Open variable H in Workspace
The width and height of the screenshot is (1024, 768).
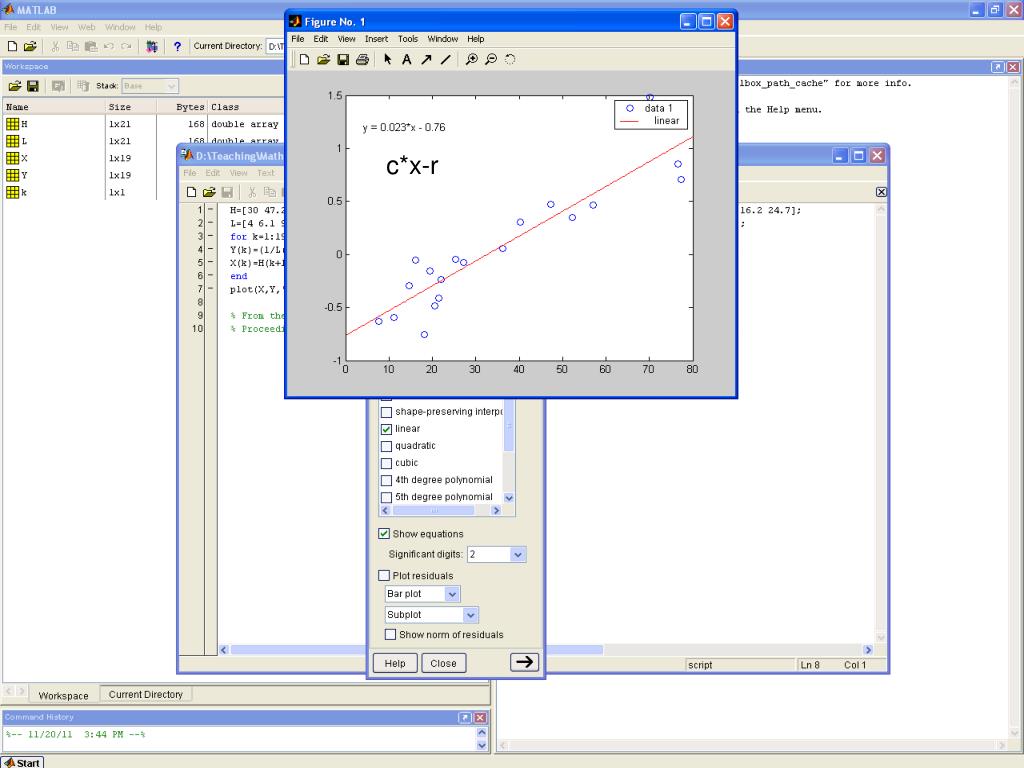point(12,124)
